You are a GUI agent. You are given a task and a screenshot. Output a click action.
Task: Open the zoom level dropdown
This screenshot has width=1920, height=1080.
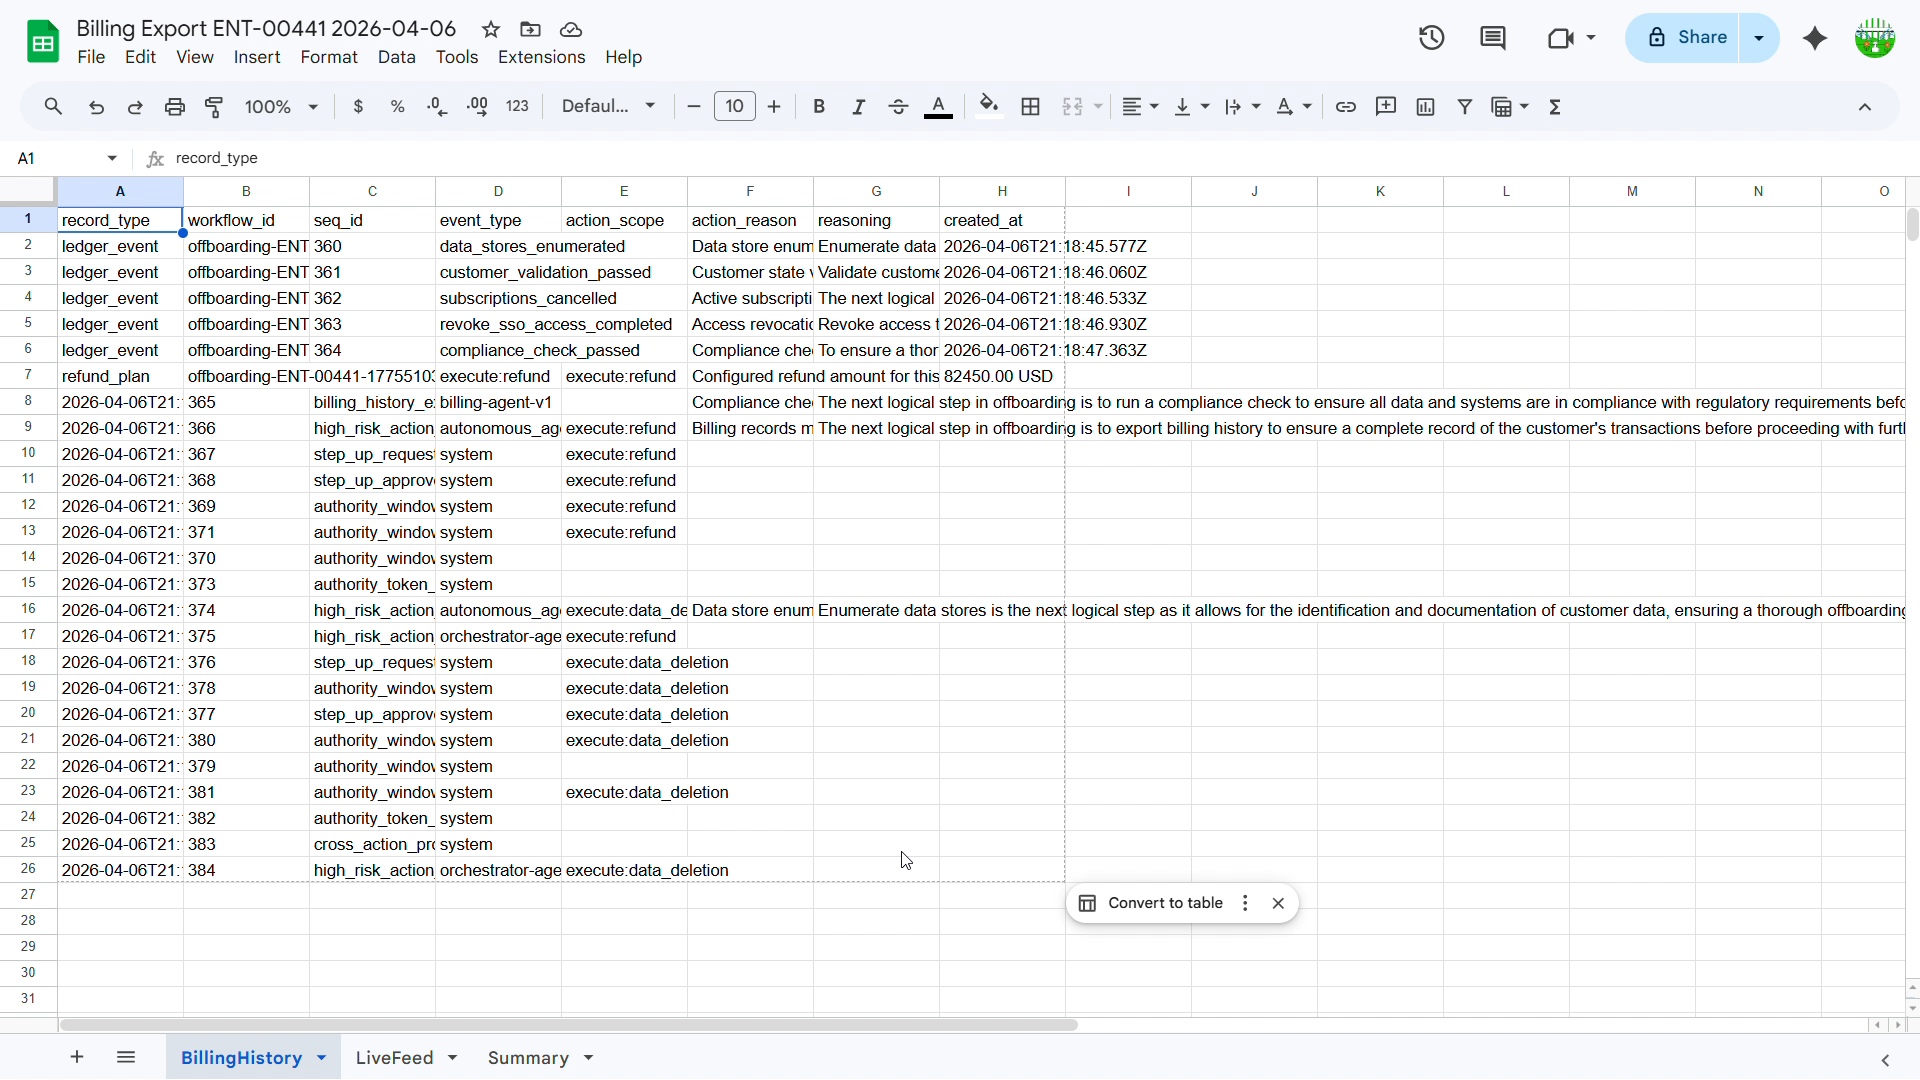click(x=282, y=107)
